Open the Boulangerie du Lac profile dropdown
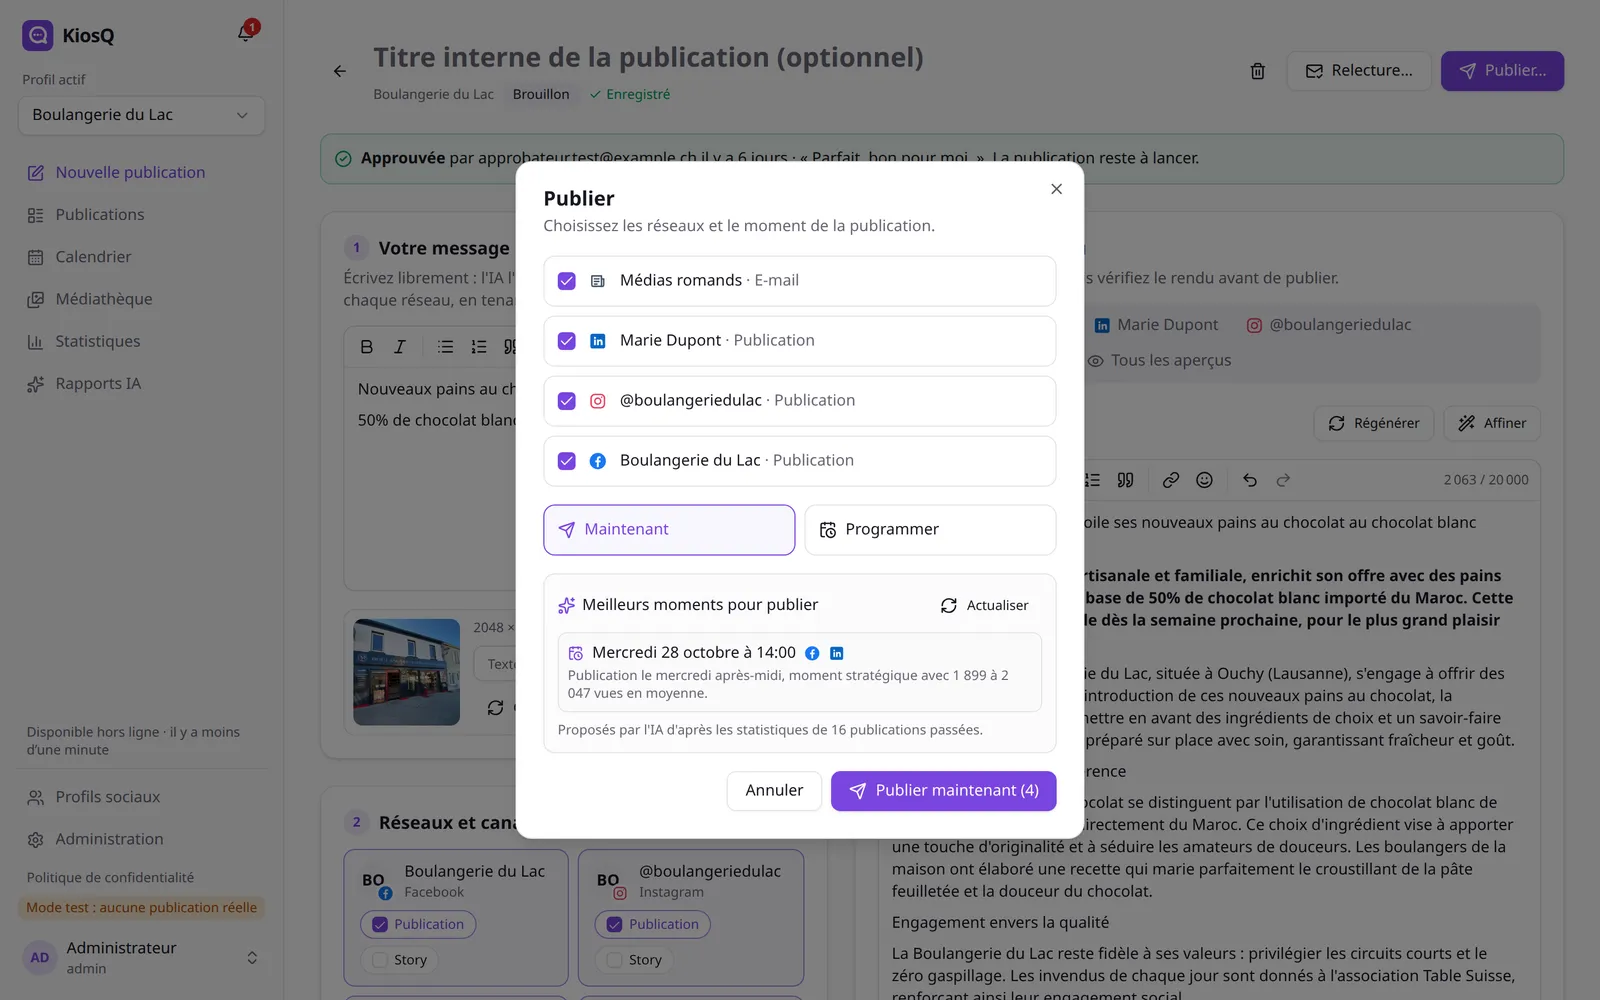 point(141,115)
